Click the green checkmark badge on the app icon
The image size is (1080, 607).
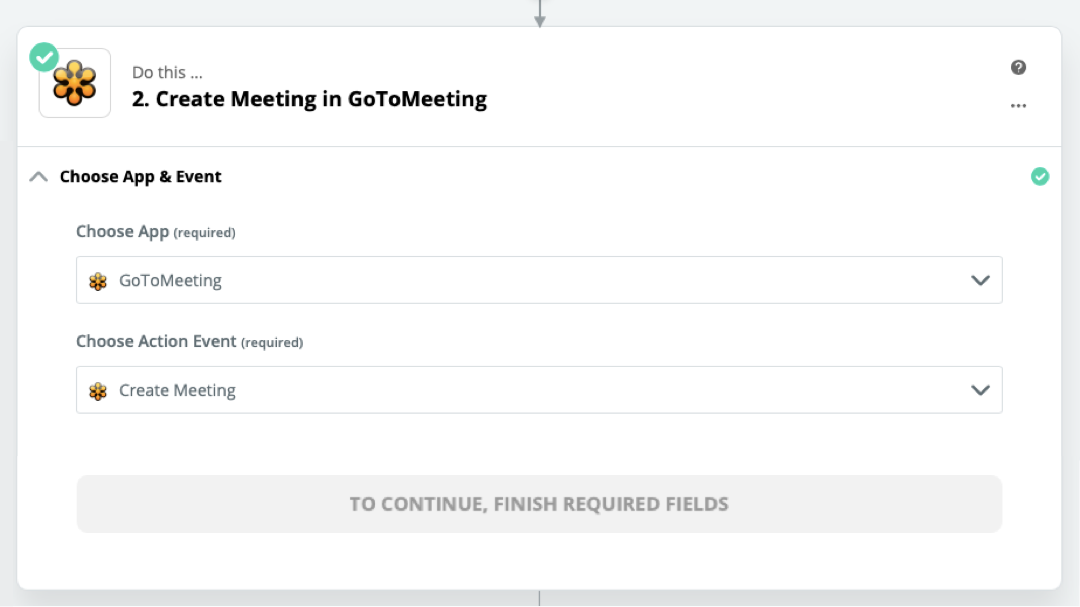44,57
